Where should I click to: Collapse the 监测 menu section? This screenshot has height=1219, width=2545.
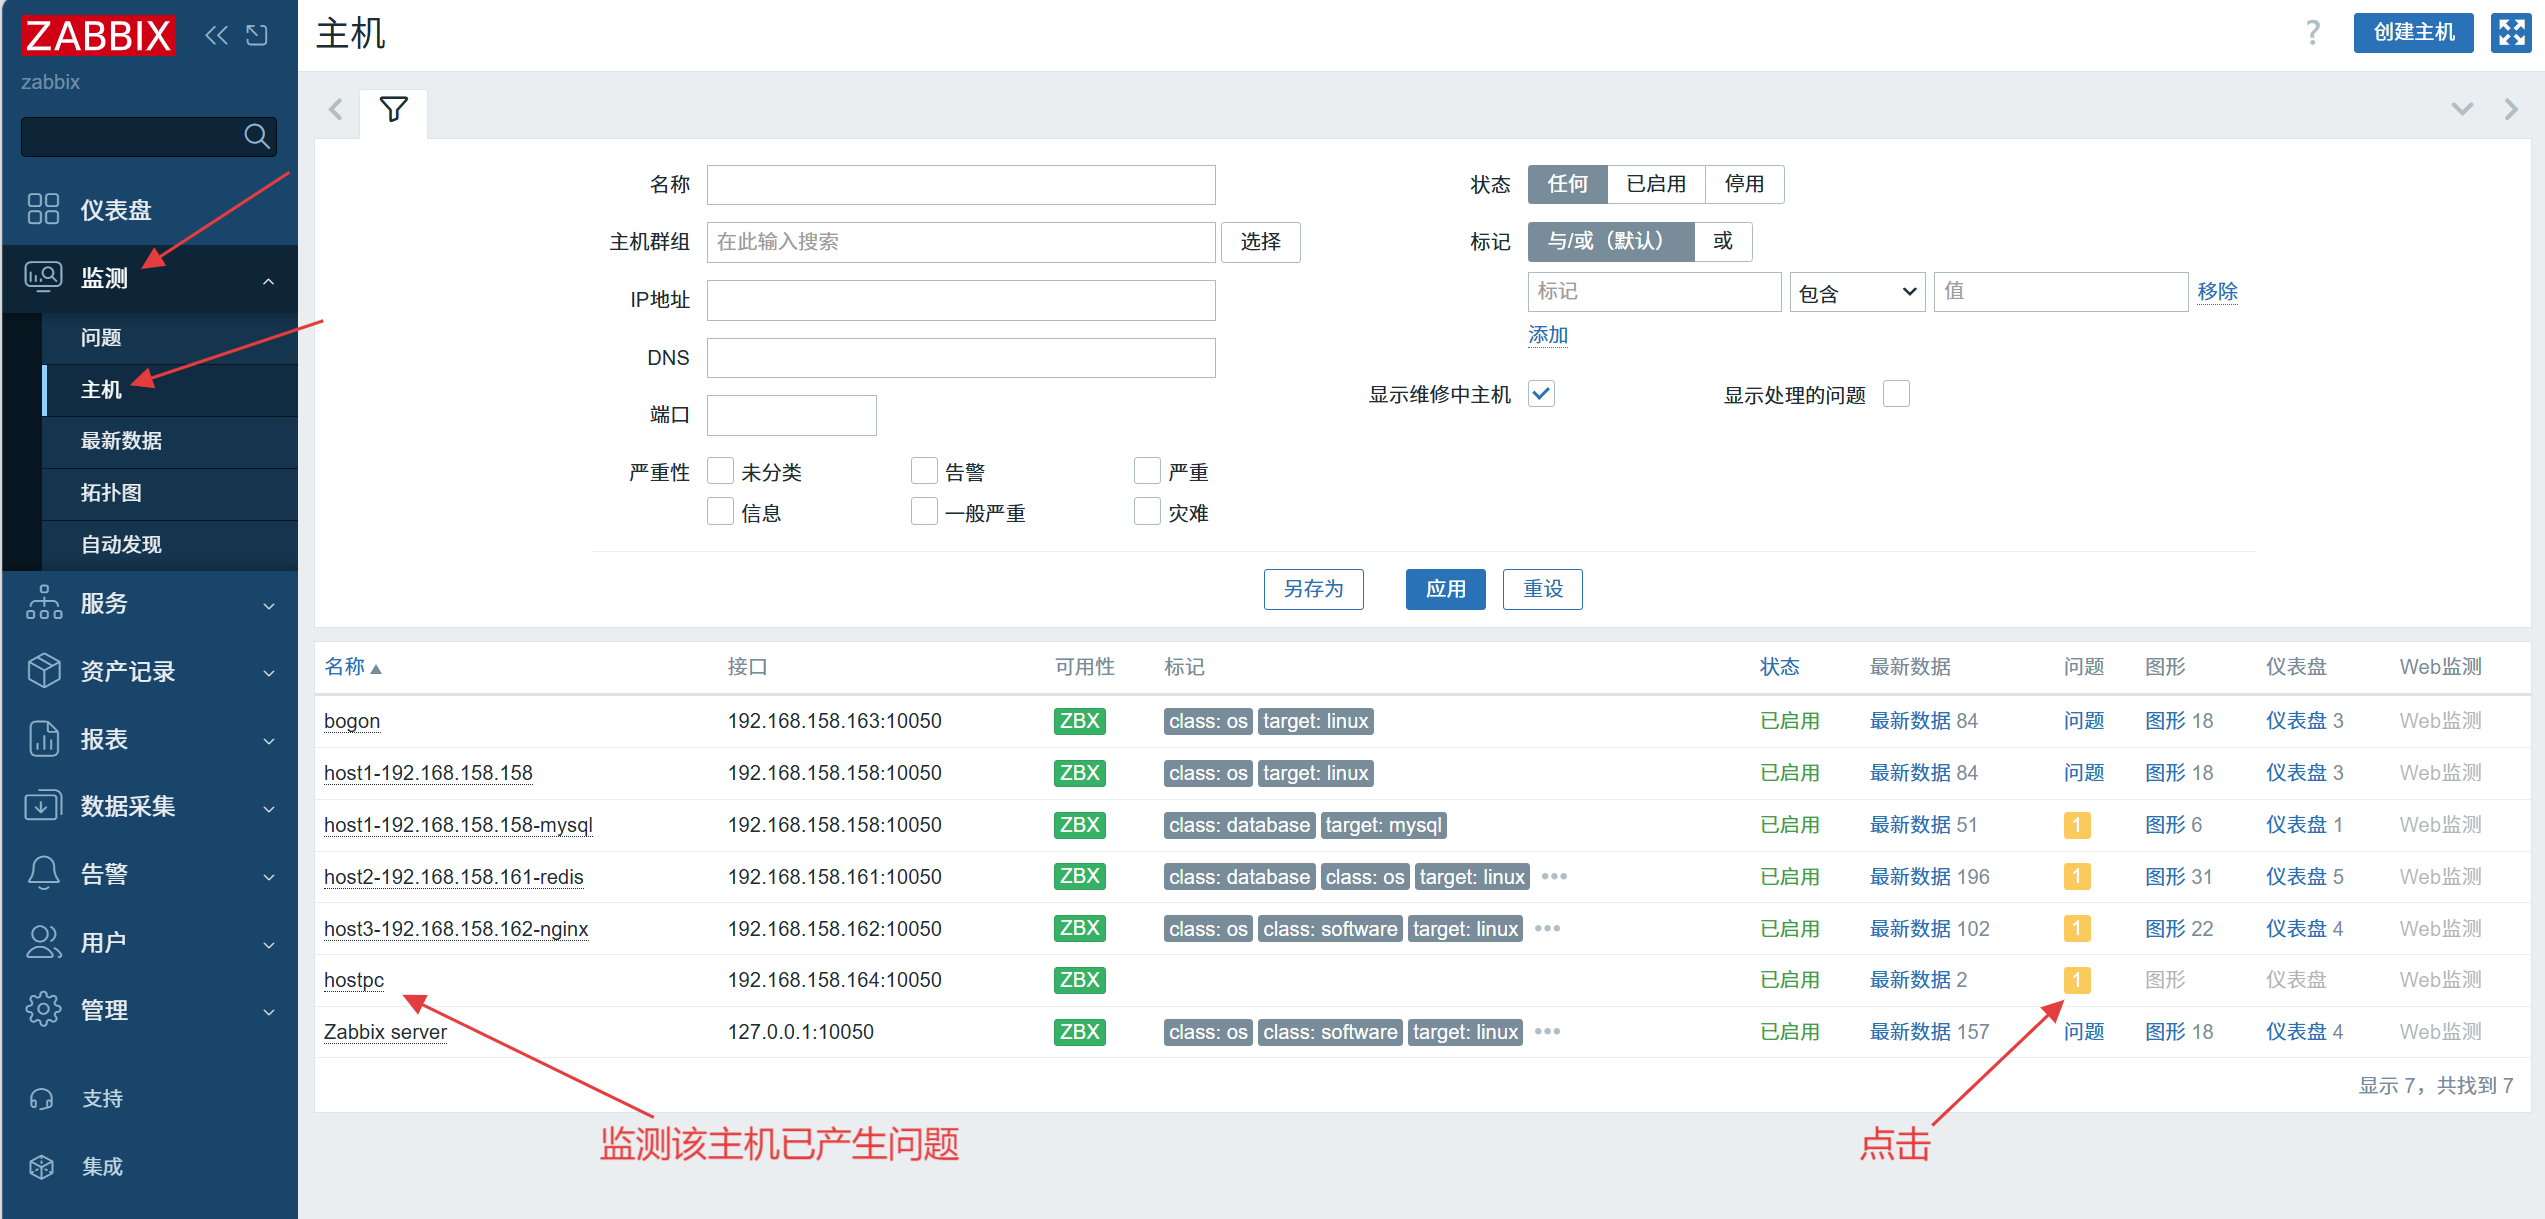pyautogui.click(x=268, y=281)
